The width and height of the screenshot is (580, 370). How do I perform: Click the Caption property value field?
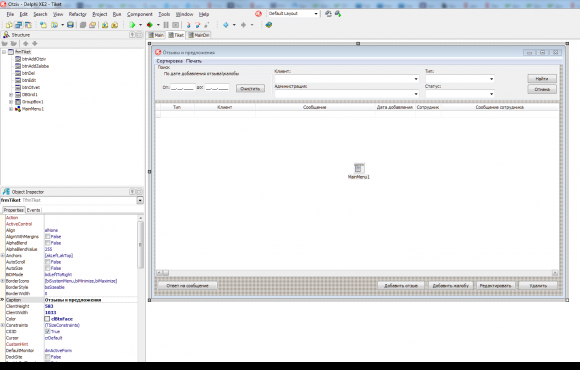91,300
